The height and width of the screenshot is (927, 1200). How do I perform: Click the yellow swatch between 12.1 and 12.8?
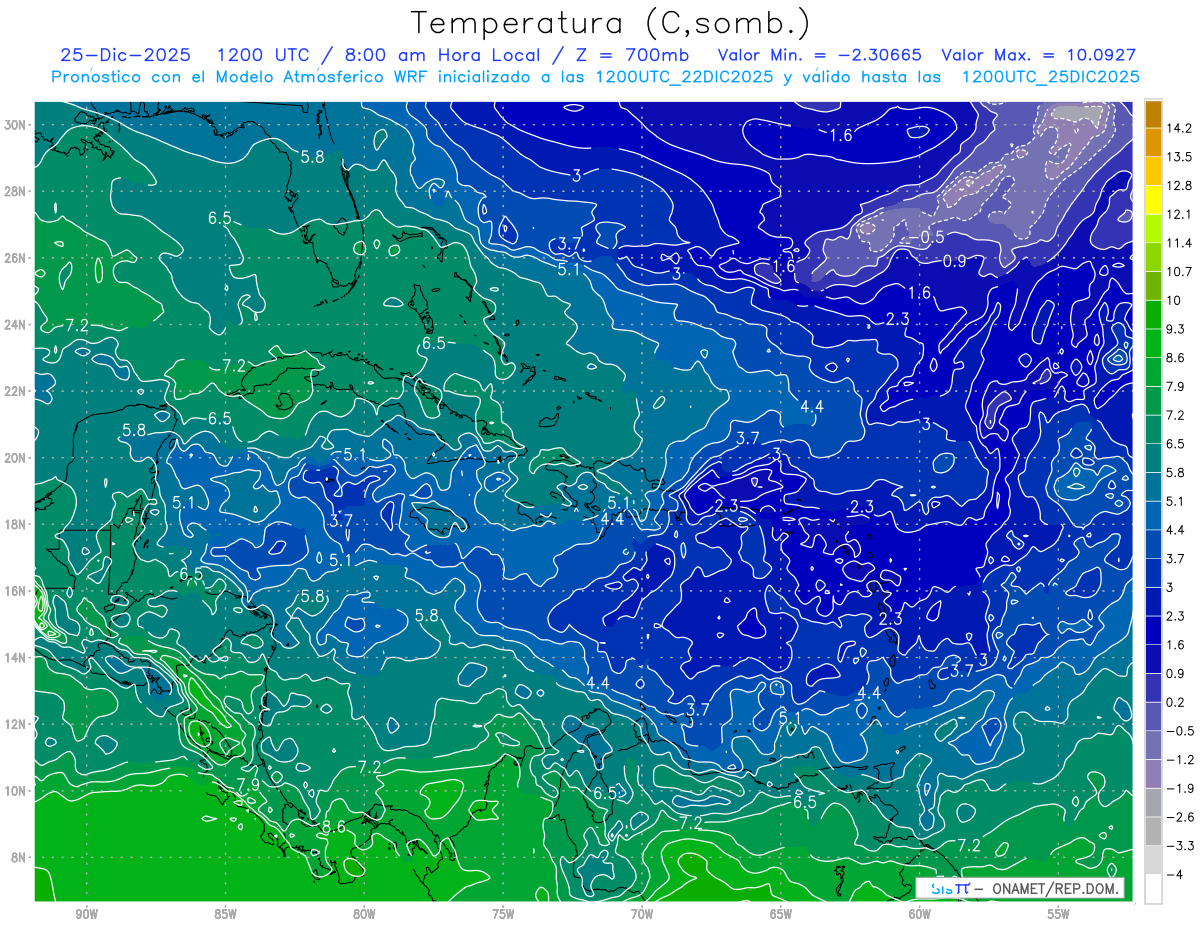click(x=1153, y=200)
